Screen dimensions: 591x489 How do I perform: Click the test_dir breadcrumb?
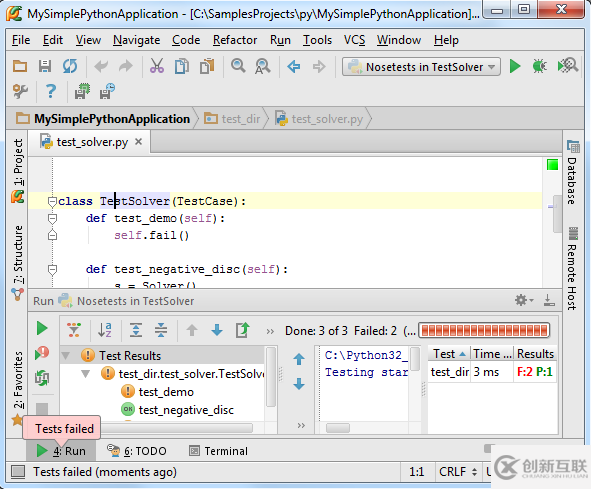(x=232, y=119)
